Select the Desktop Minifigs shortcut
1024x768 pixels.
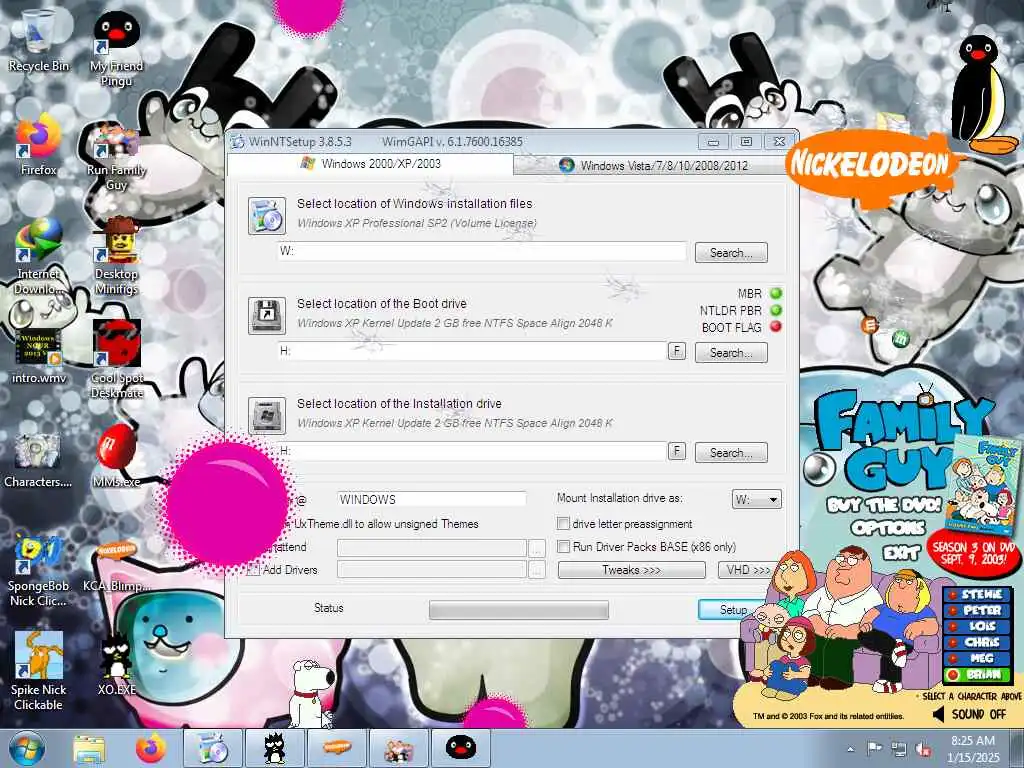116,256
